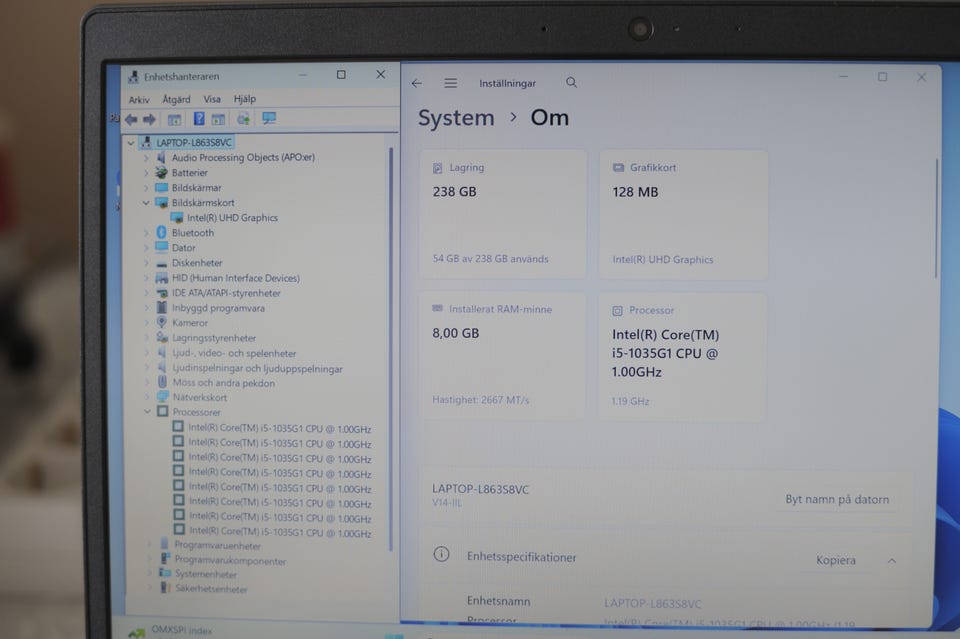960x639 pixels.
Task: Open the Grafikkort 128 MB card
Action: (683, 214)
